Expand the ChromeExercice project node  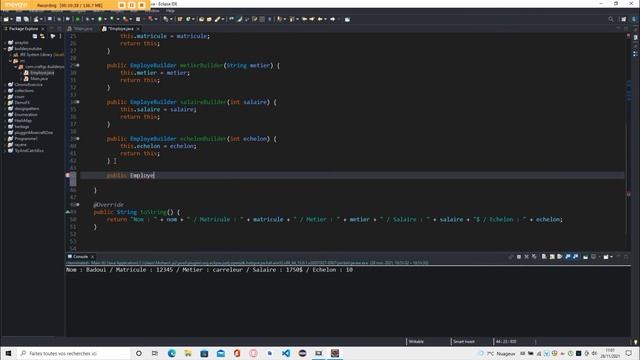coord(5,84)
